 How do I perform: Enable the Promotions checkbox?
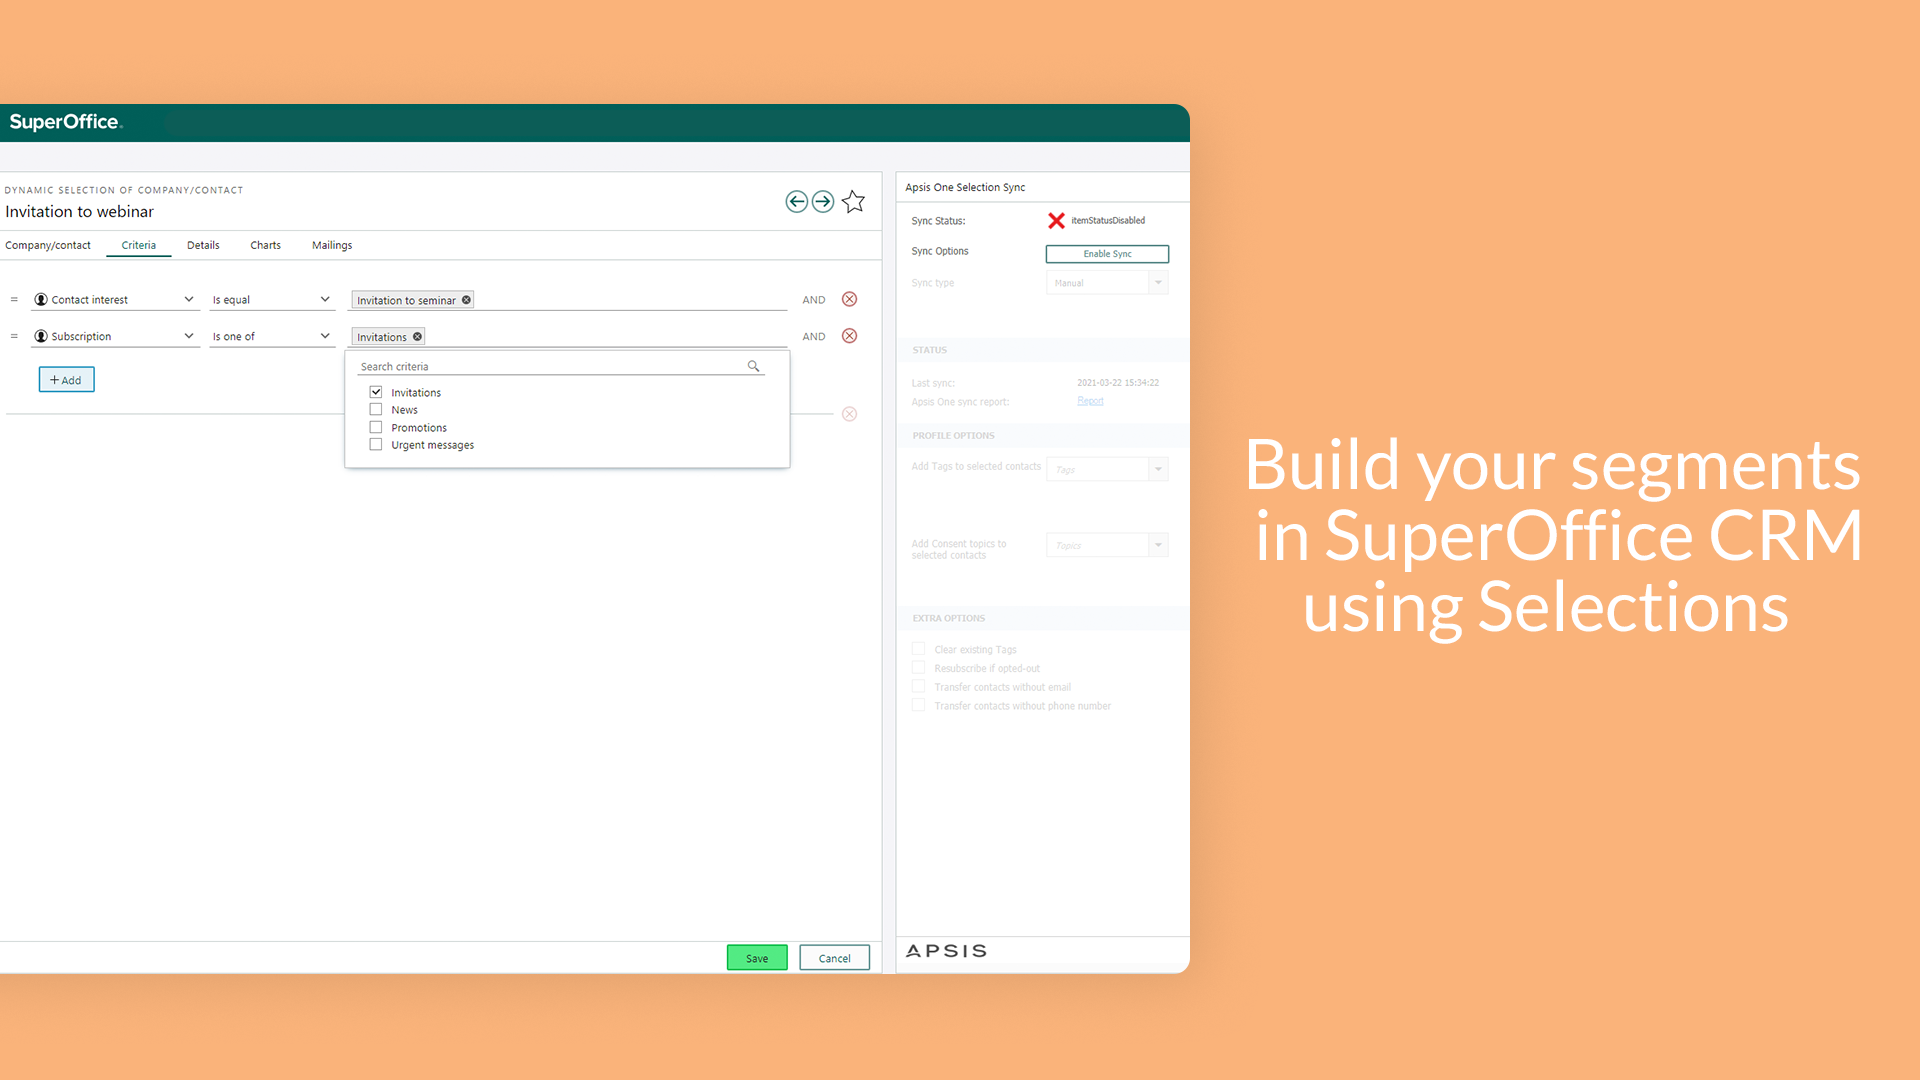click(376, 427)
